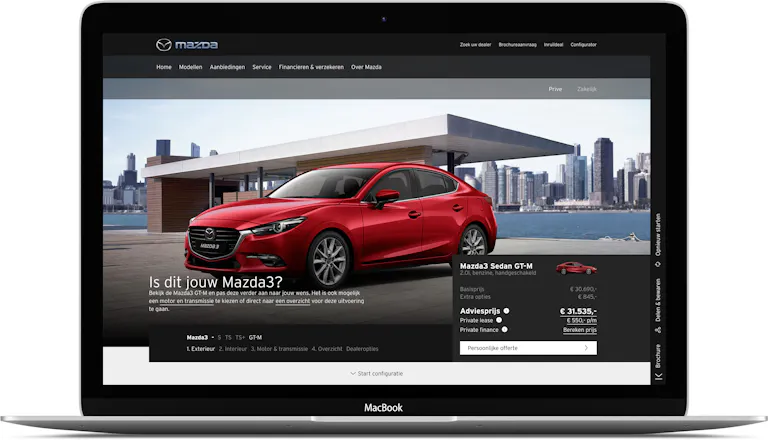Click the 'een overzicht' text link
The width and height of the screenshot is (768, 440).
click(292, 301)
